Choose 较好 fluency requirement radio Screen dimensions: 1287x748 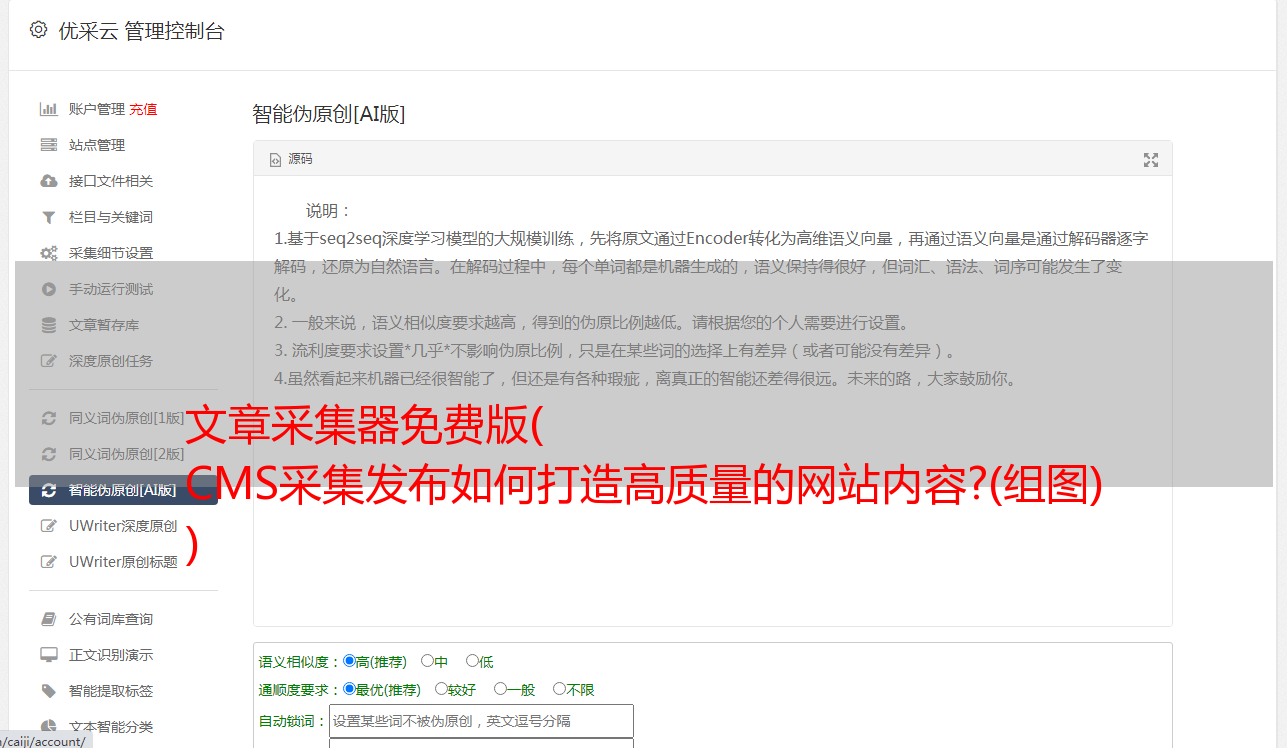coord(441,689)
